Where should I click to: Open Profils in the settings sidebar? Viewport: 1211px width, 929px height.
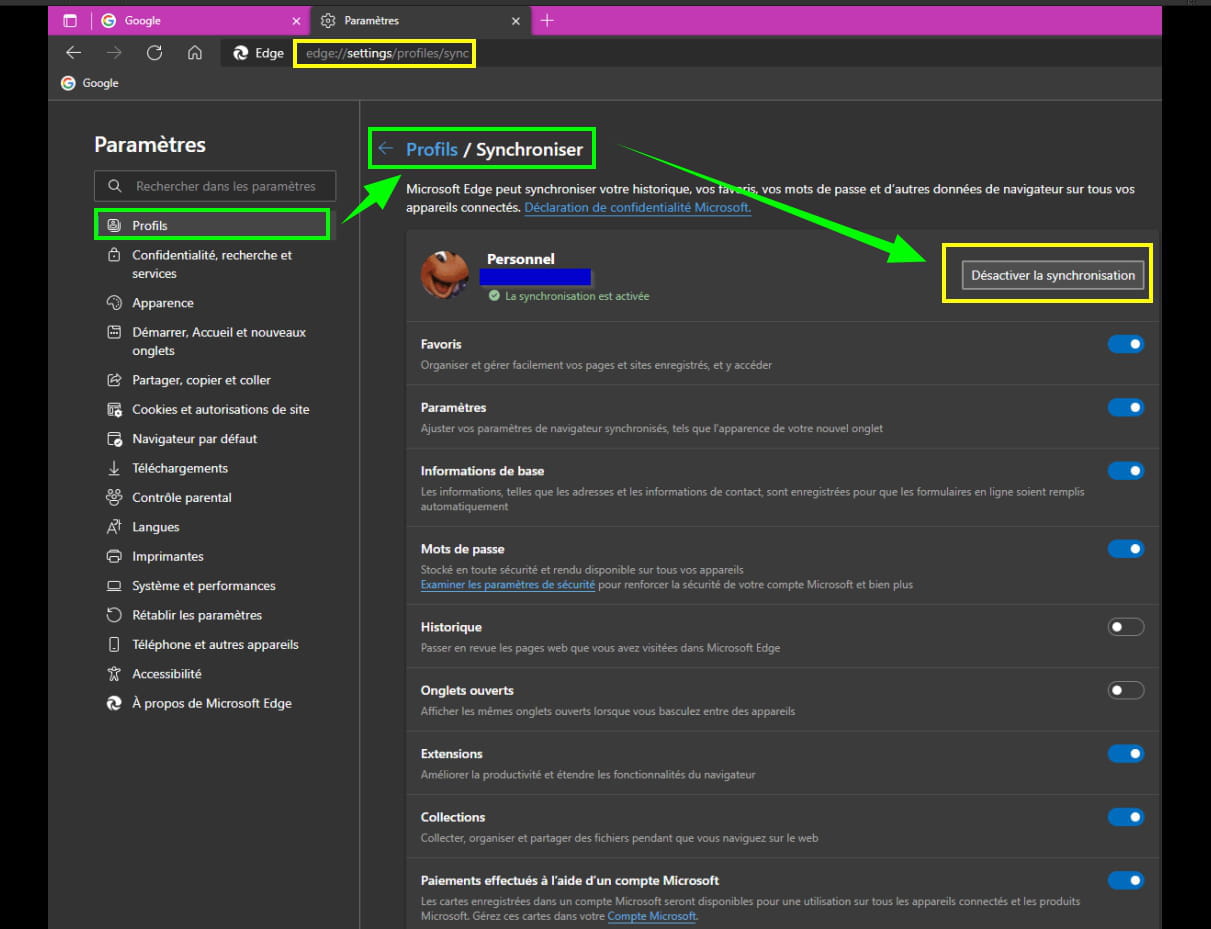(x=212, y=225)
